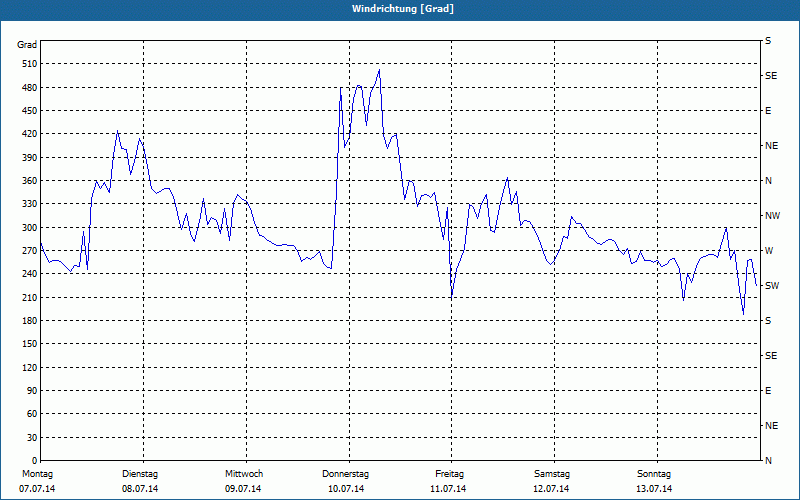Viewport: 800px width, 500px height.
Task: Click the 120 y-axis tick label
Action: pos(30,367)
